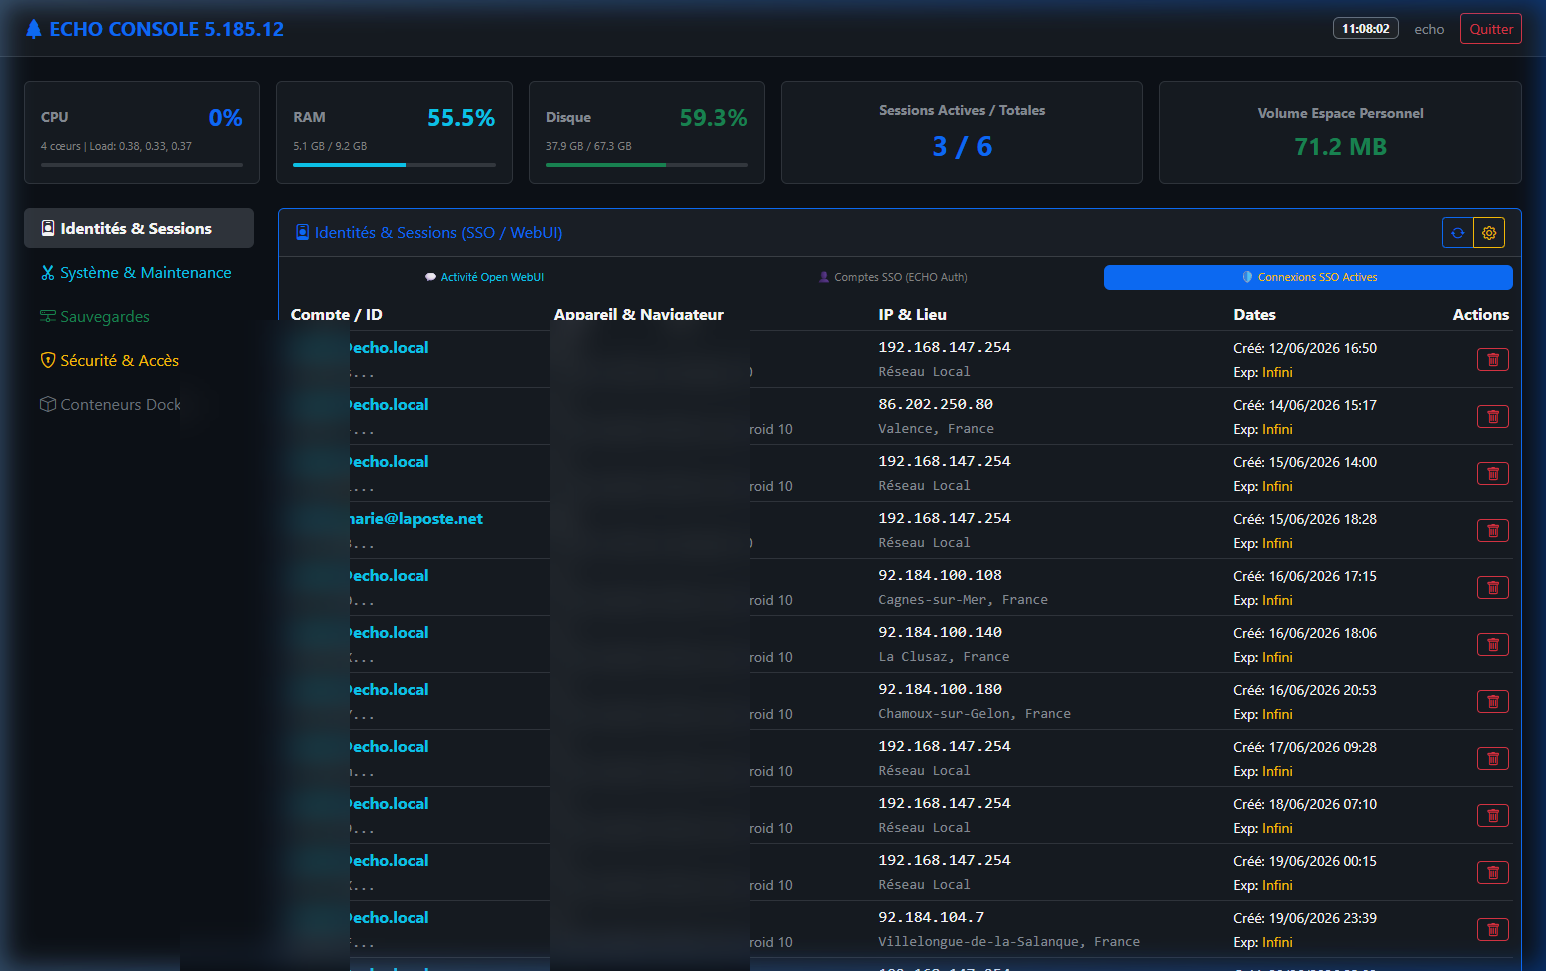Click the Appareil & Navigateur column header
The height and width of the screenshot is (971, 1546).
click(639, 314)
